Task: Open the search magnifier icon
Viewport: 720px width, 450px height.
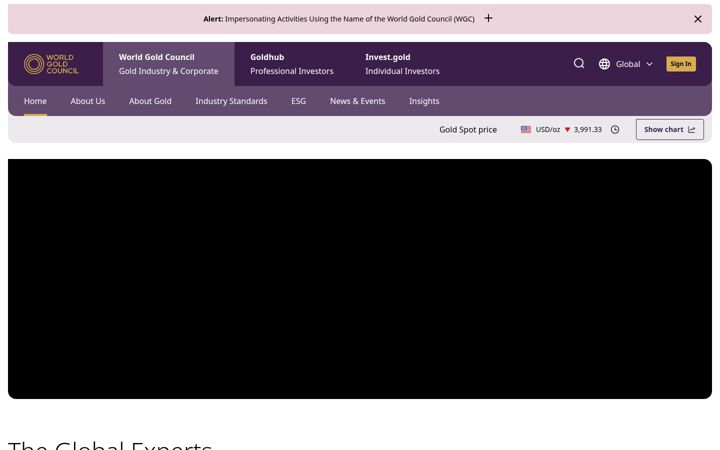Action: click(x=579, y=63)
